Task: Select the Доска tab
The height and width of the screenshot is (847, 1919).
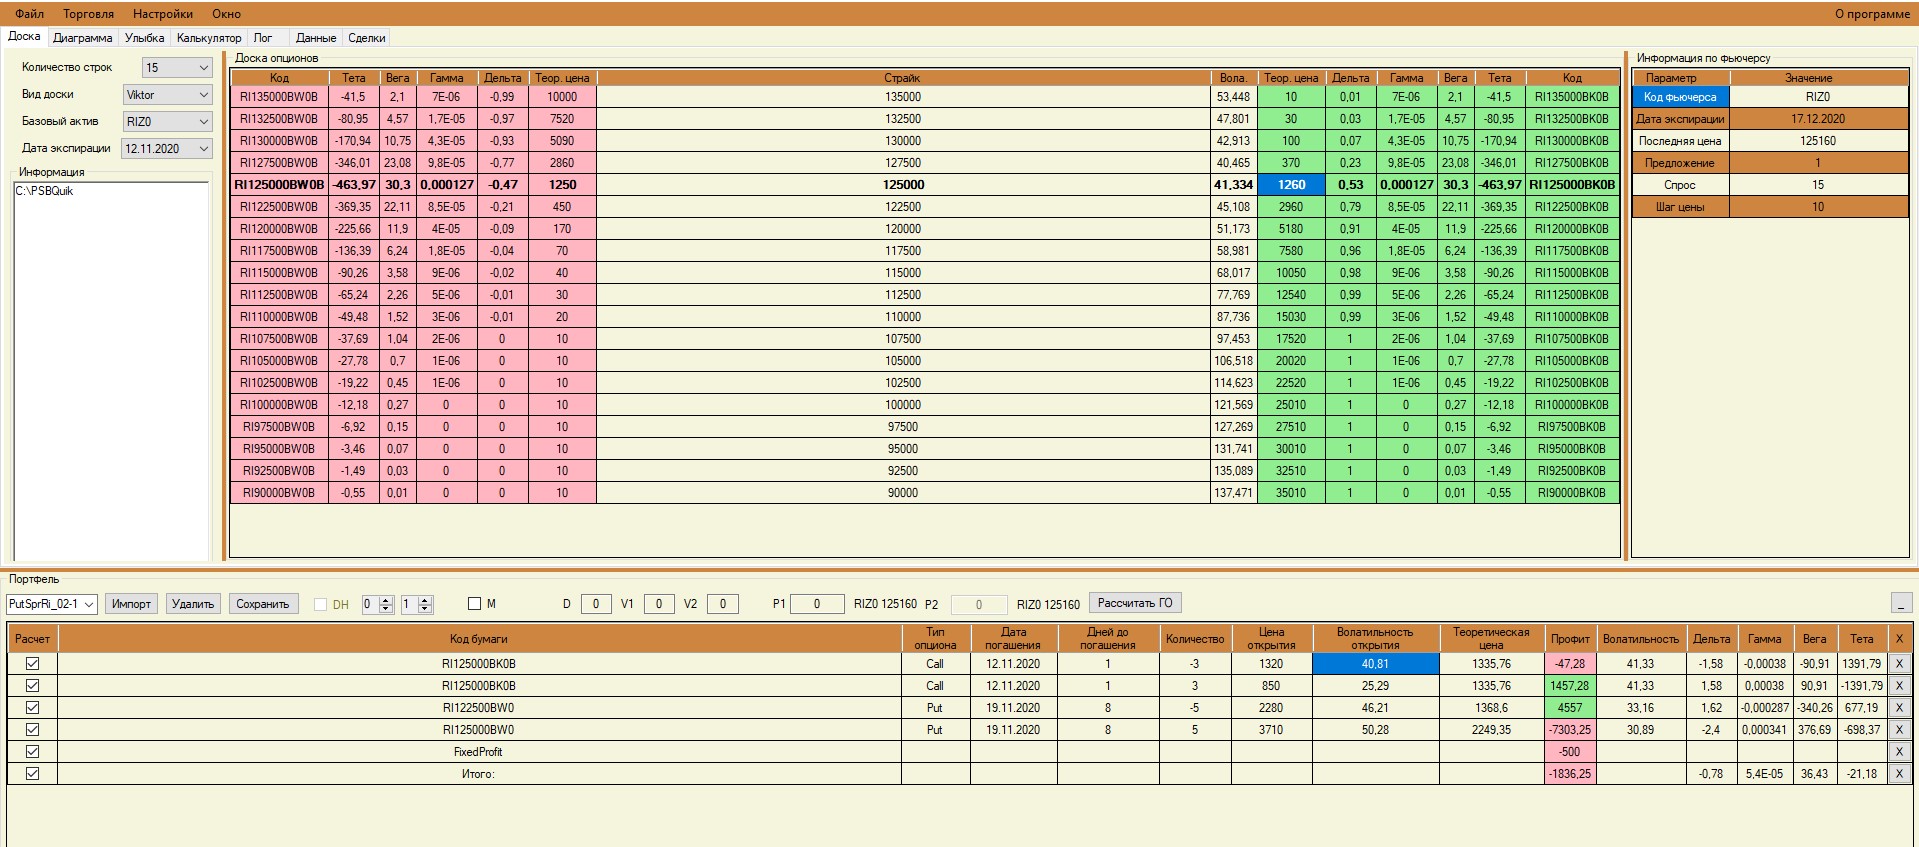Action: click(24, 36)
